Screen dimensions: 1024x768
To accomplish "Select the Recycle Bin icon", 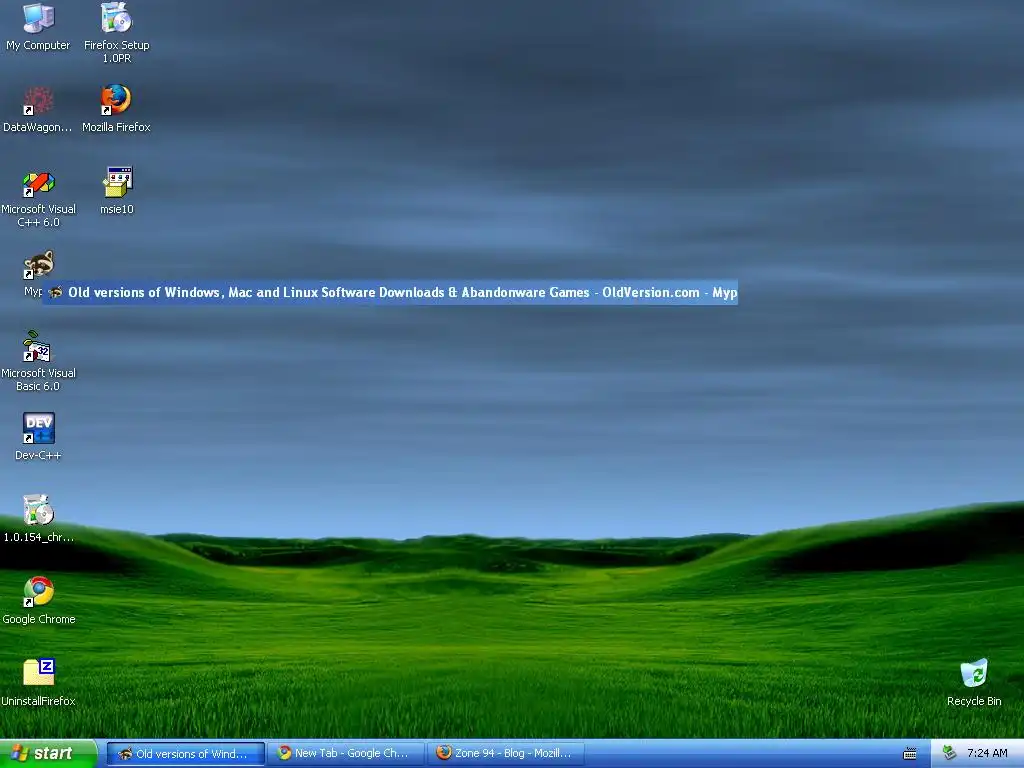I will tap(974, 682).
